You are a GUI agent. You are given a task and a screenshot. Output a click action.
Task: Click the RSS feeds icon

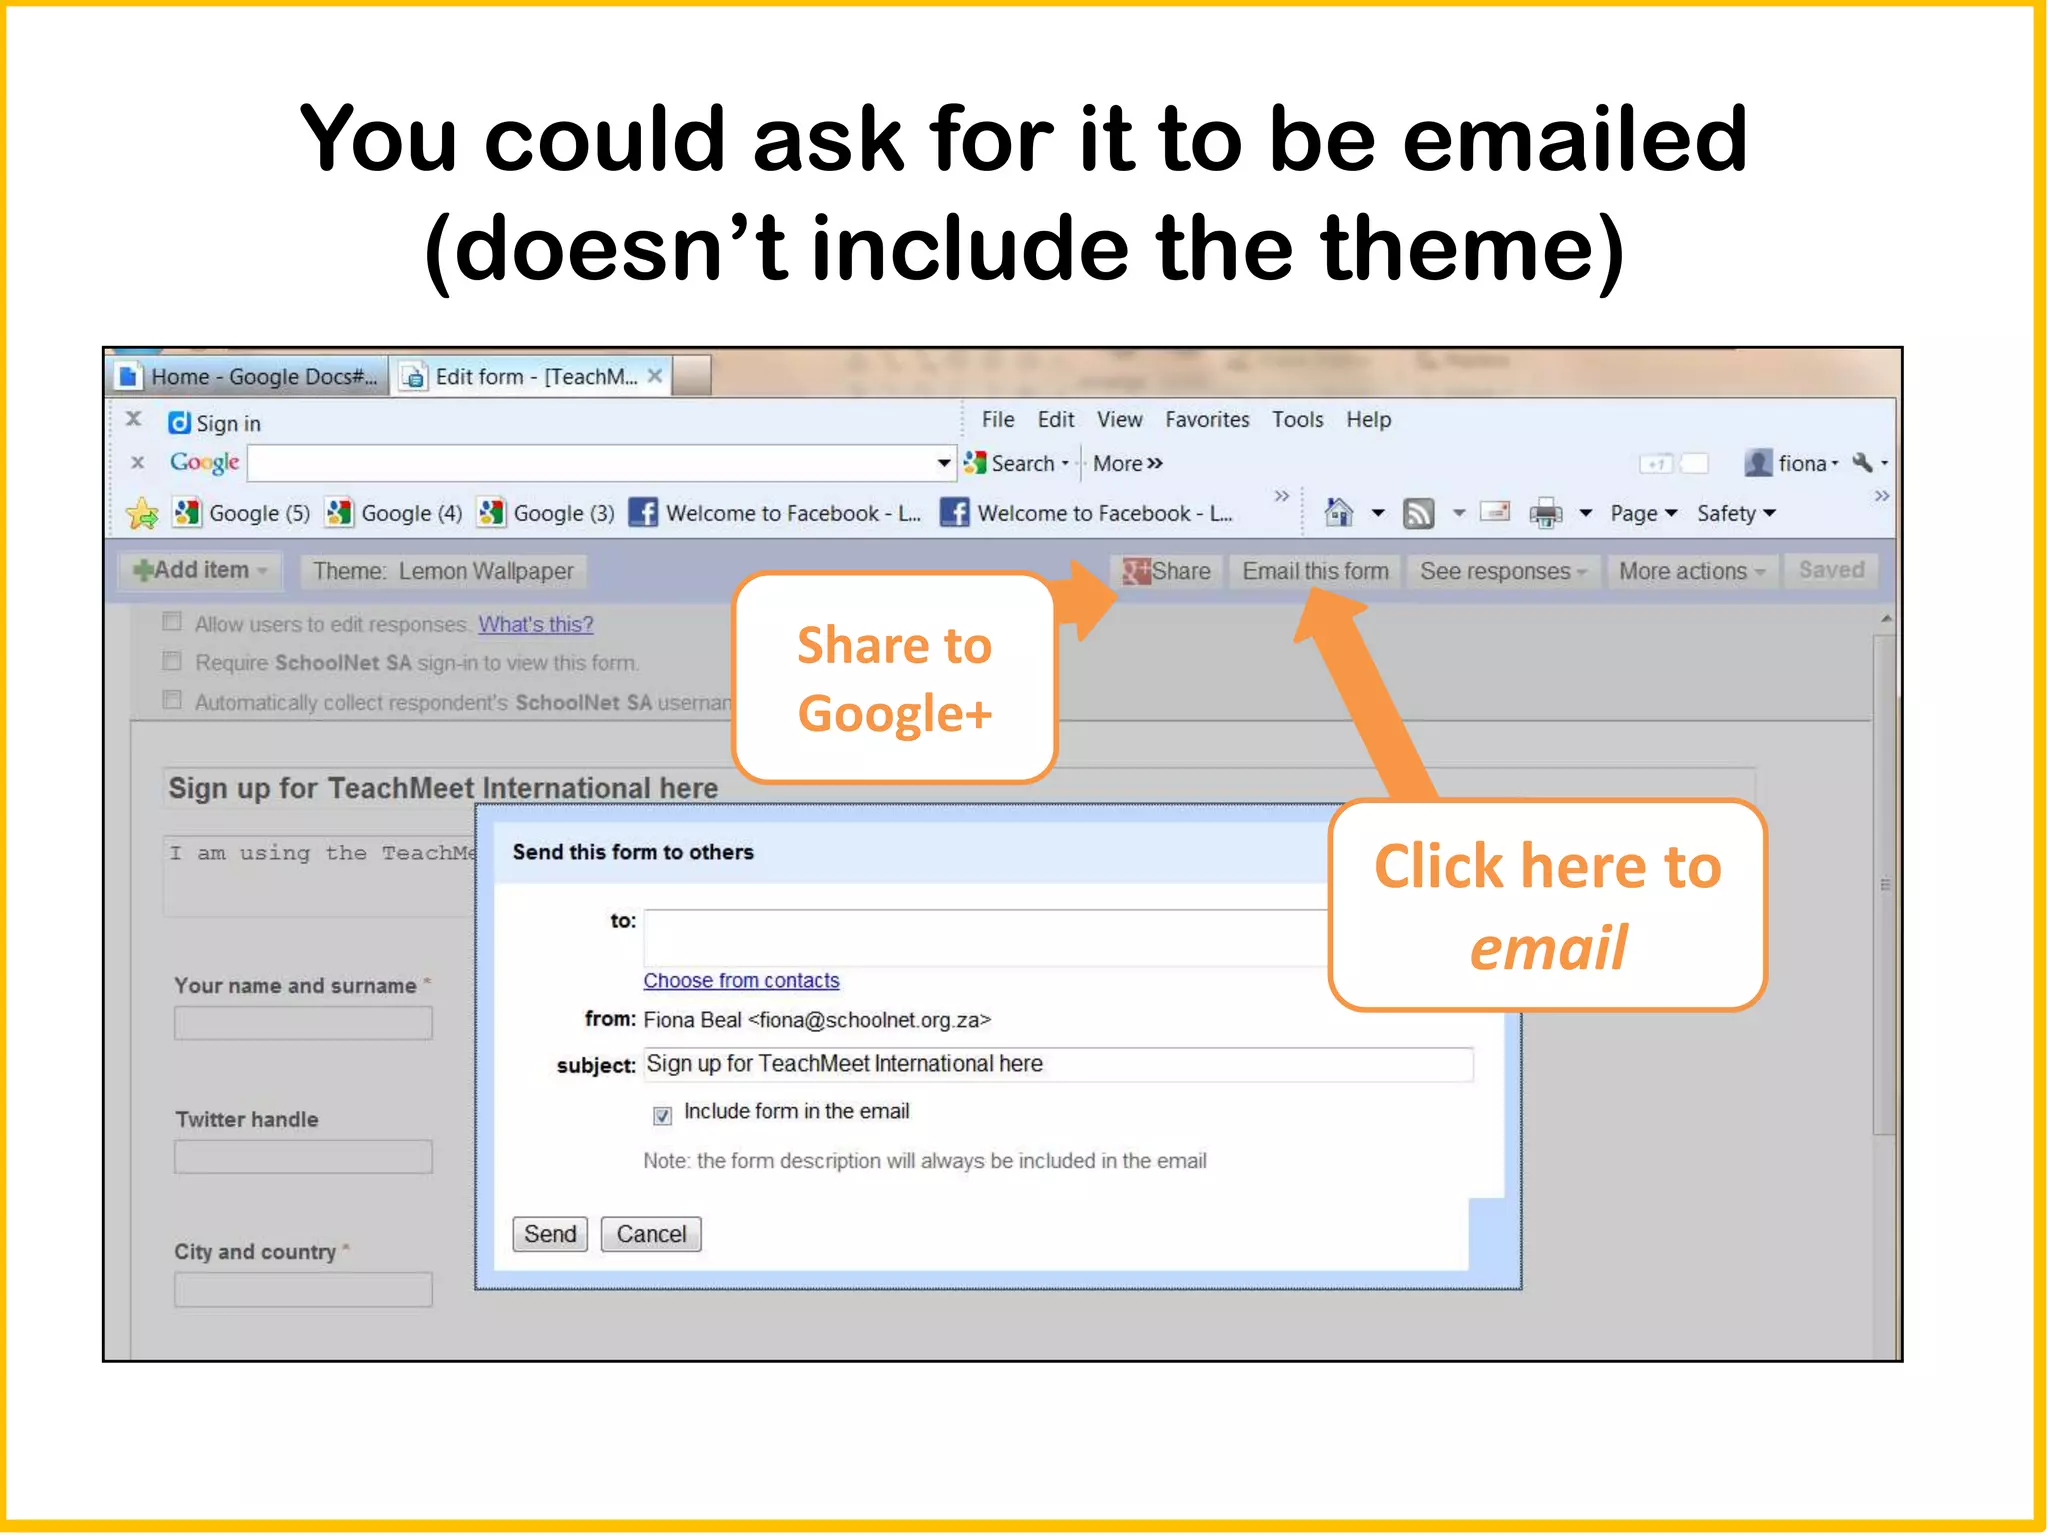tap(1418, 513)
